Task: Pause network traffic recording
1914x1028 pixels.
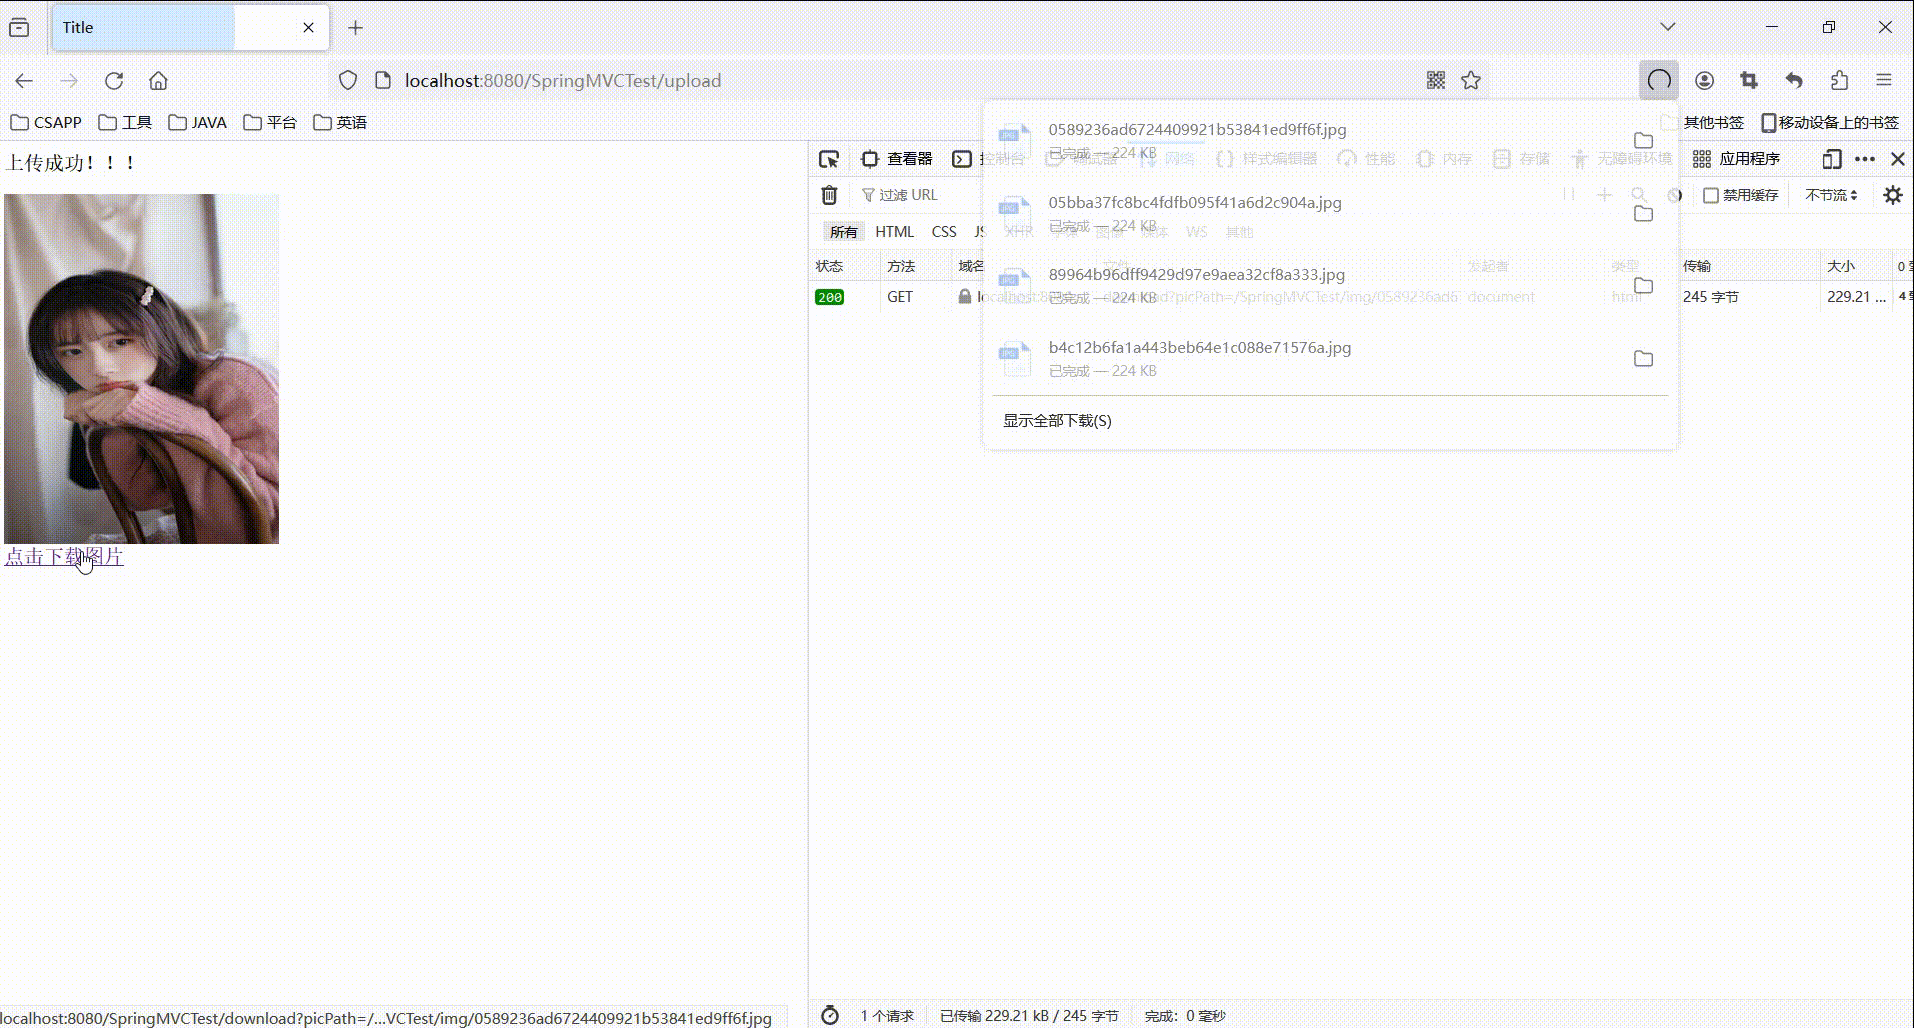Action: 1569,195
